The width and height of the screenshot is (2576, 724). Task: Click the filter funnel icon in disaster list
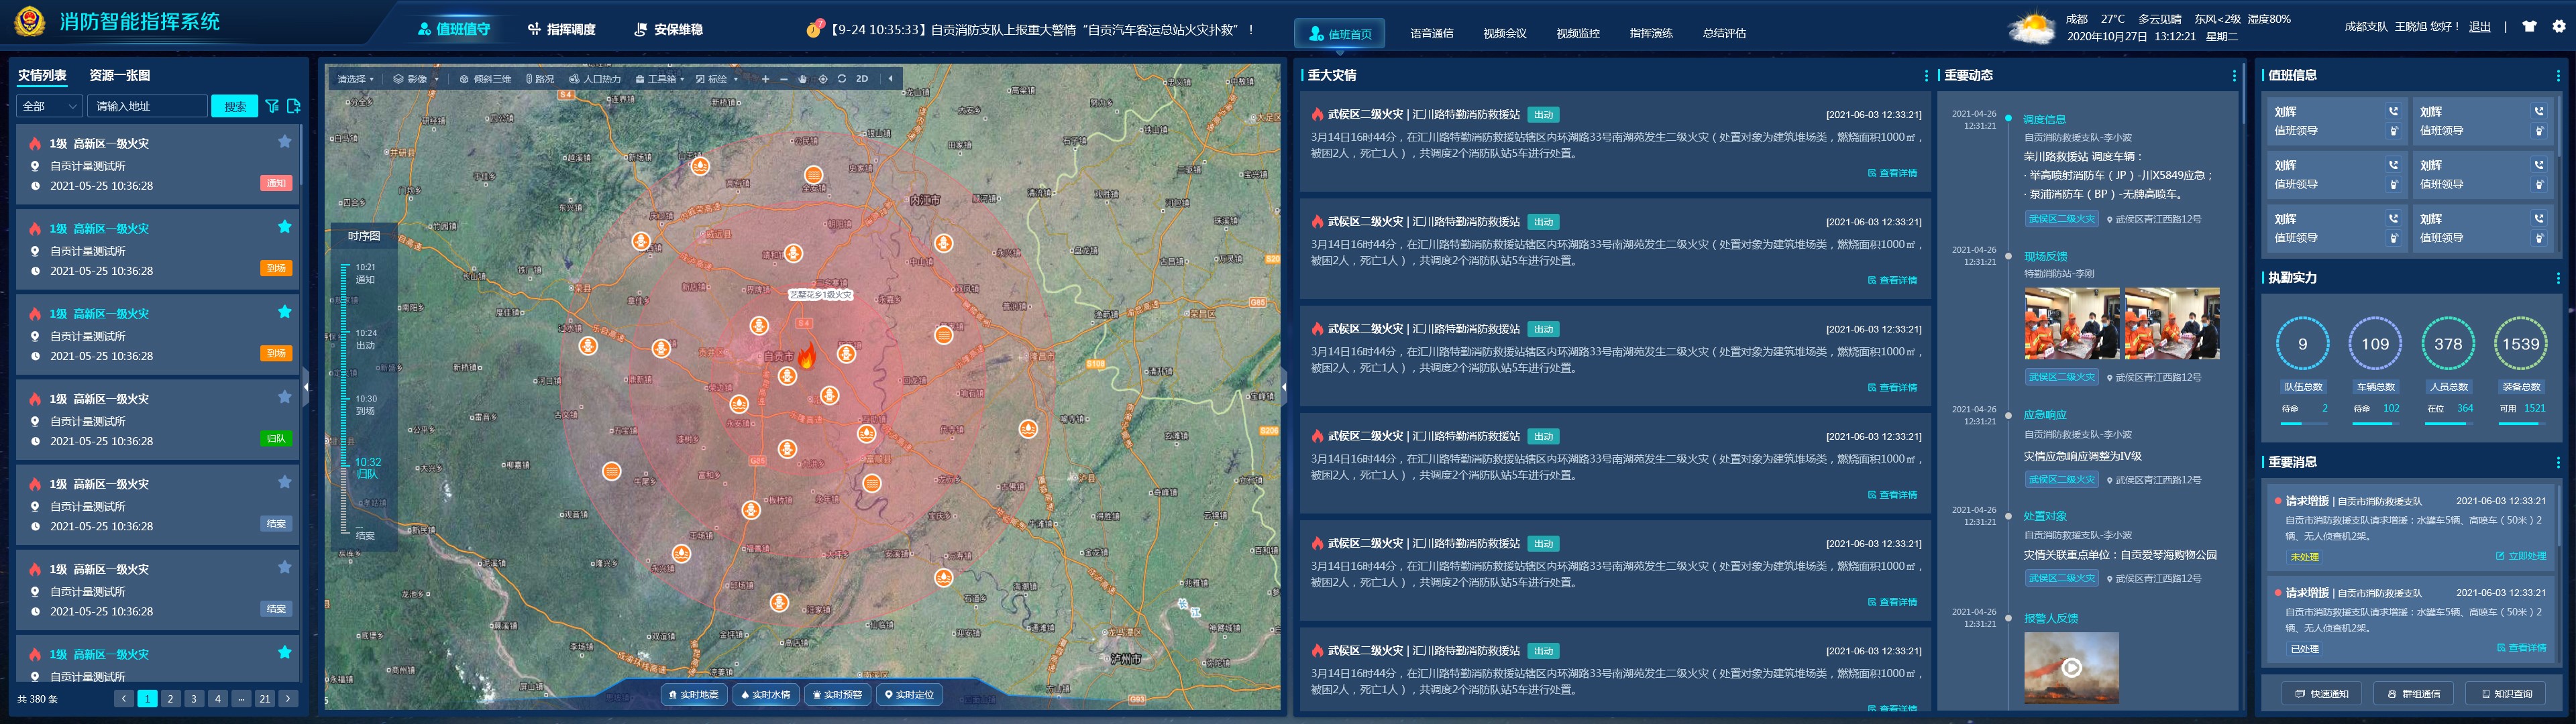[x=272, y=106]
